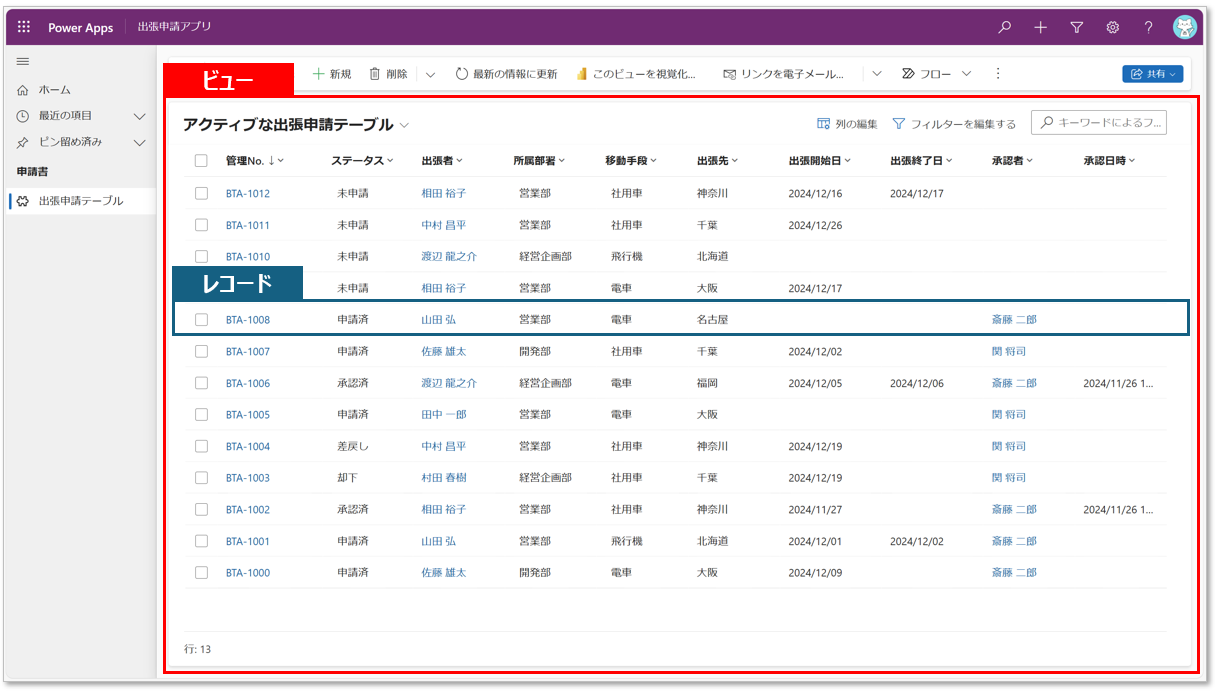Click the plus icon in top header

pyautogui.click(x=1040, y=27)
